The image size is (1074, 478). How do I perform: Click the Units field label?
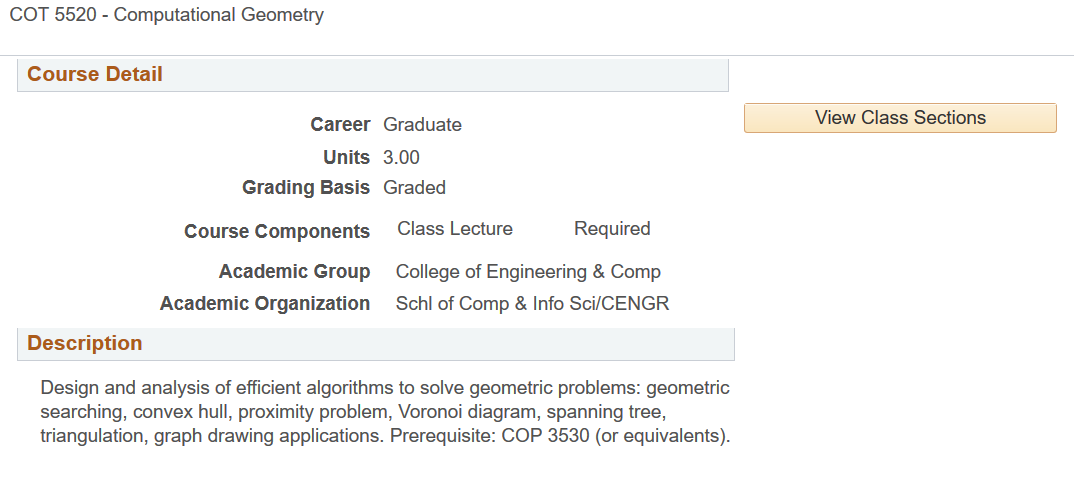pyautogui.click(x=346, y=157)
